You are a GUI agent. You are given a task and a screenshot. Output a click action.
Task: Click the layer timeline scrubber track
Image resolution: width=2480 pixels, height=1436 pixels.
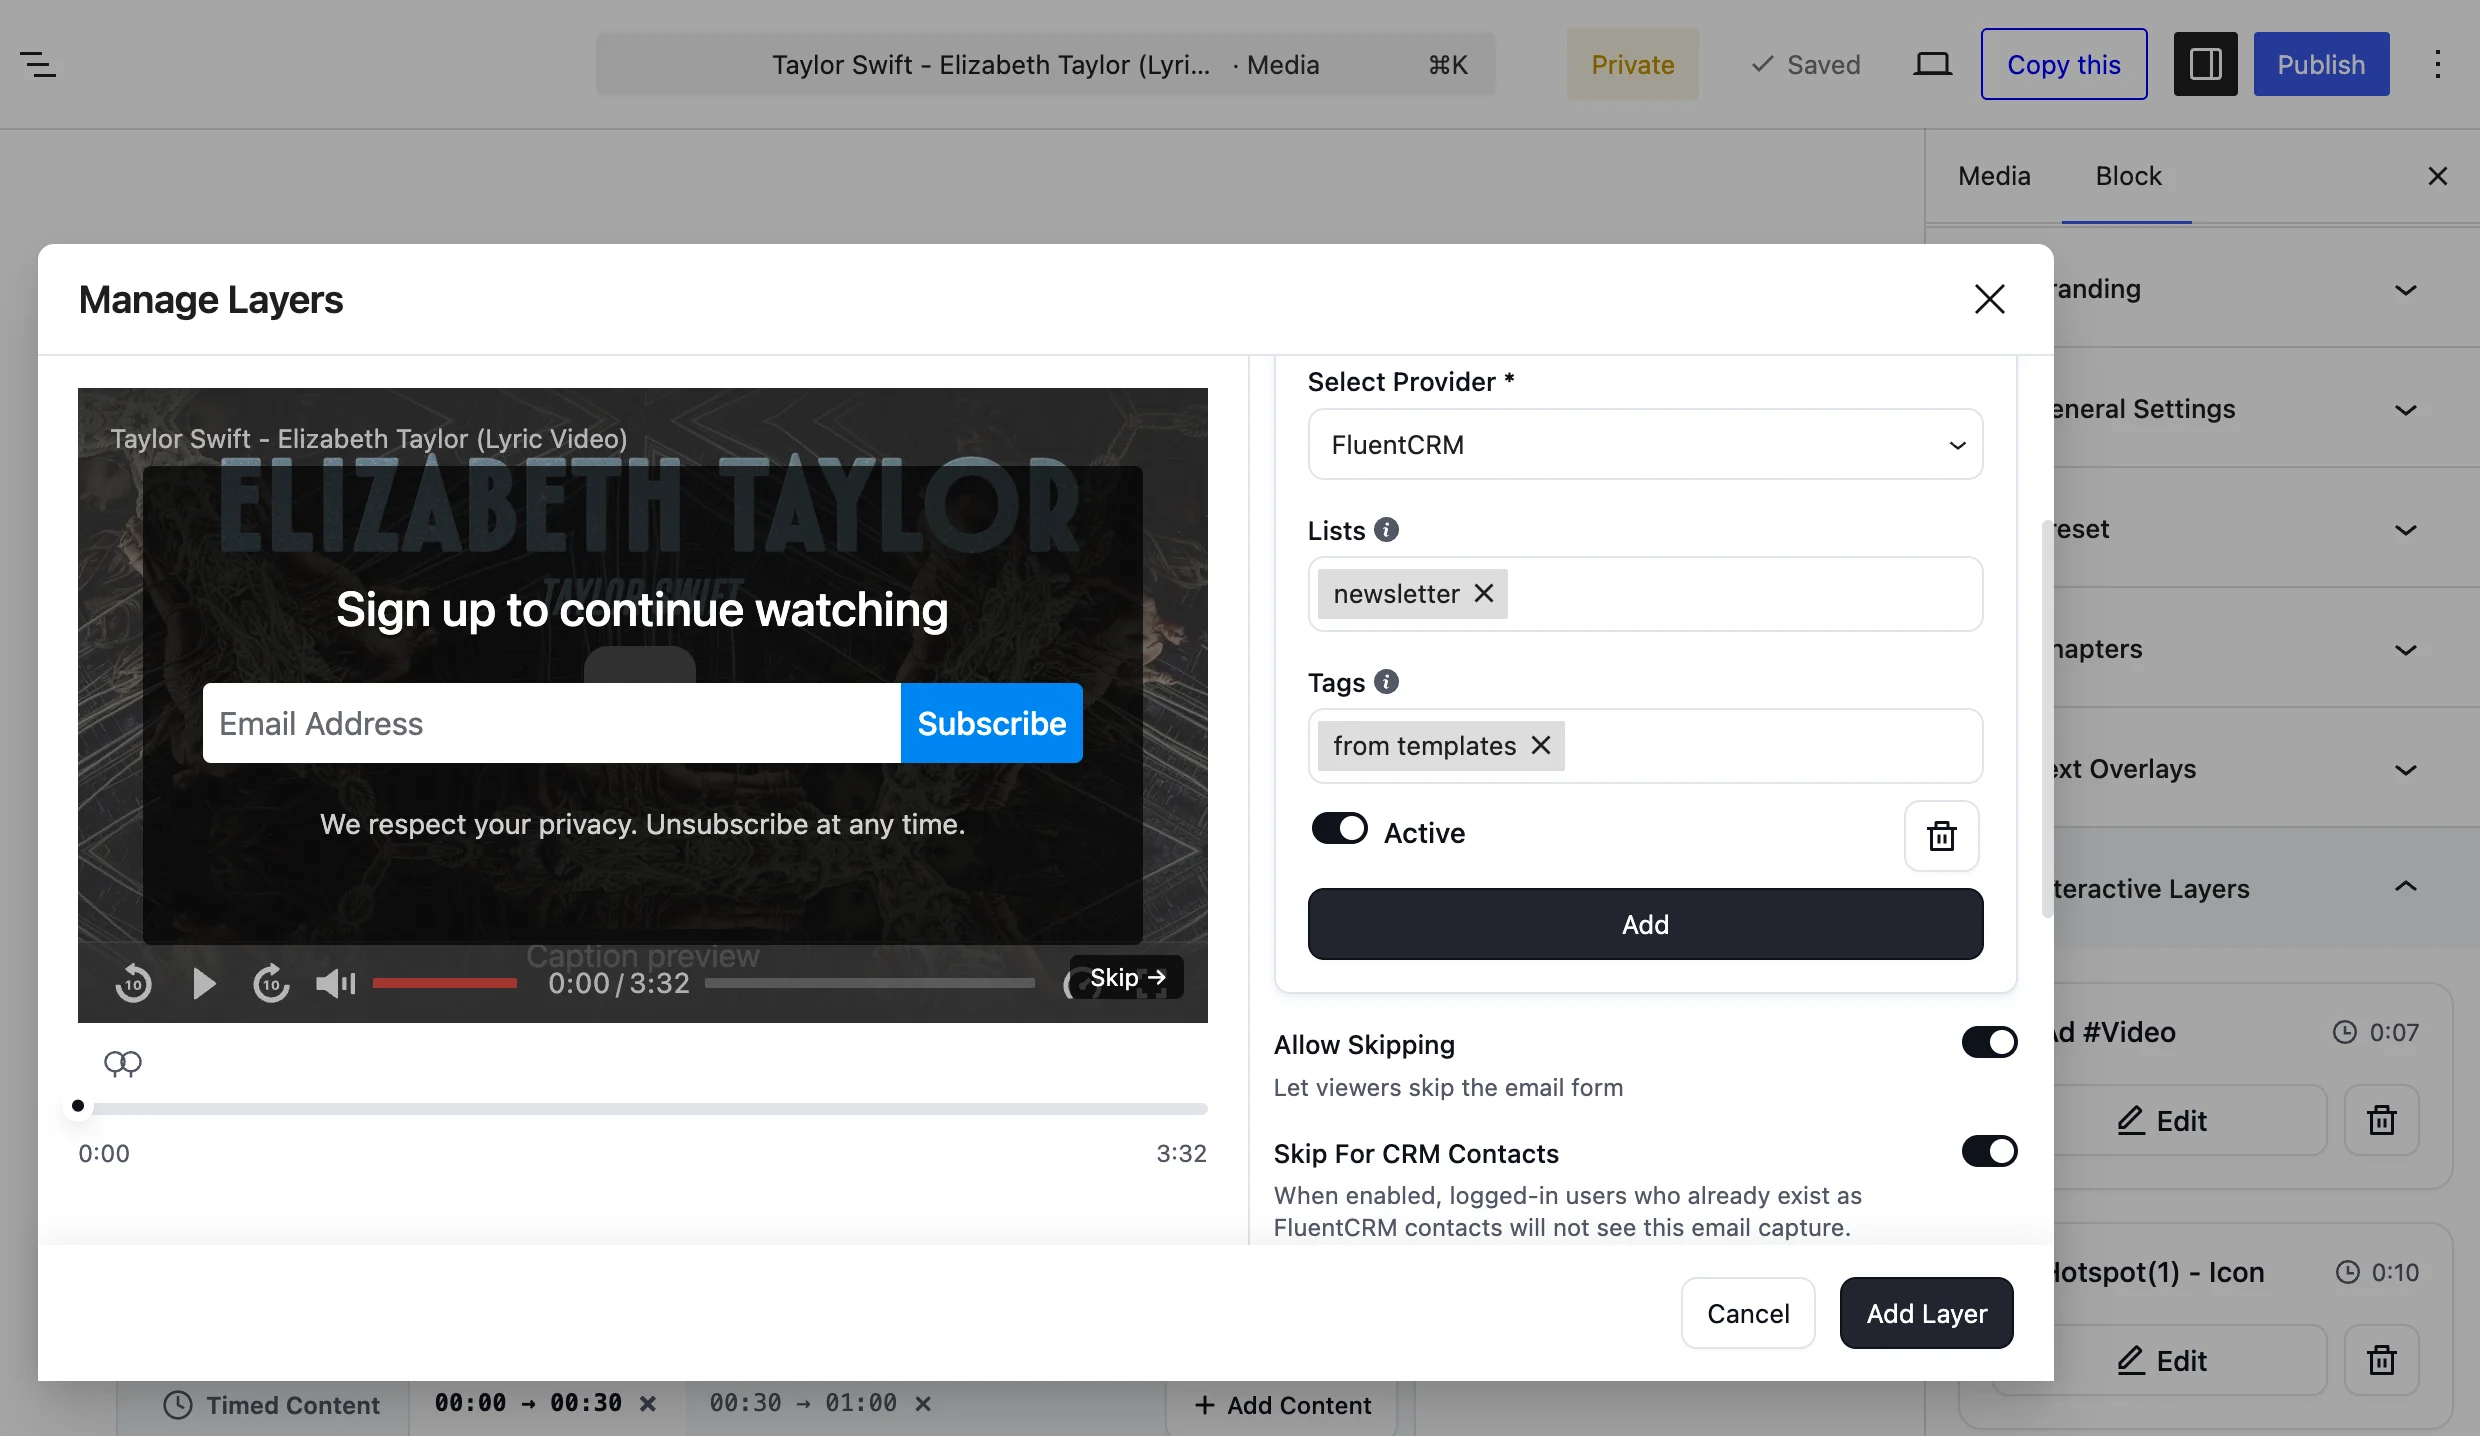coord(643,1108)
